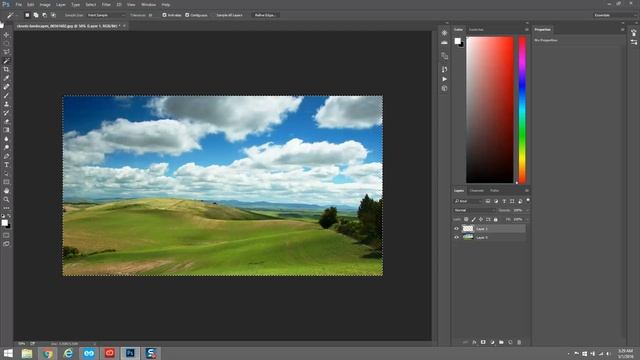This screenshot has height=360, width=640.
Task: Select the Rectangle shape tool
Action: pyautogui.click(x=6, y=182)
